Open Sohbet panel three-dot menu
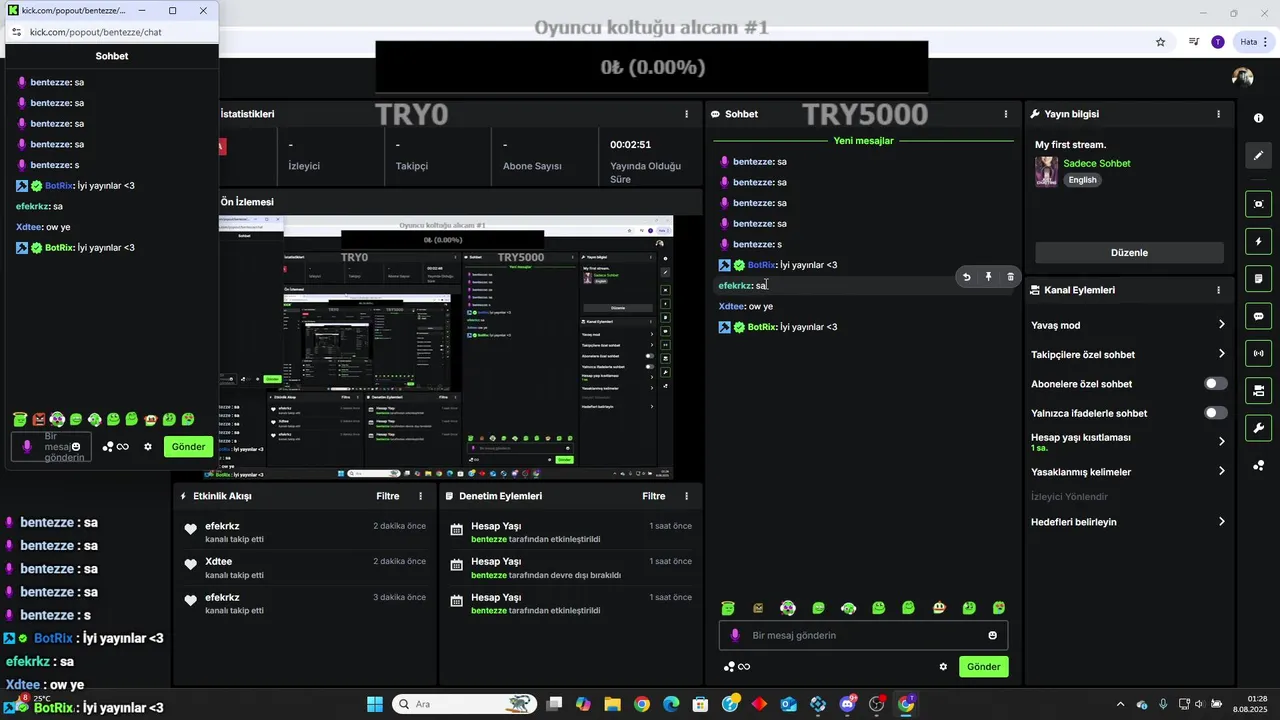The image size is (1280, 720). pyautogui.click(x=1006, y=114)
